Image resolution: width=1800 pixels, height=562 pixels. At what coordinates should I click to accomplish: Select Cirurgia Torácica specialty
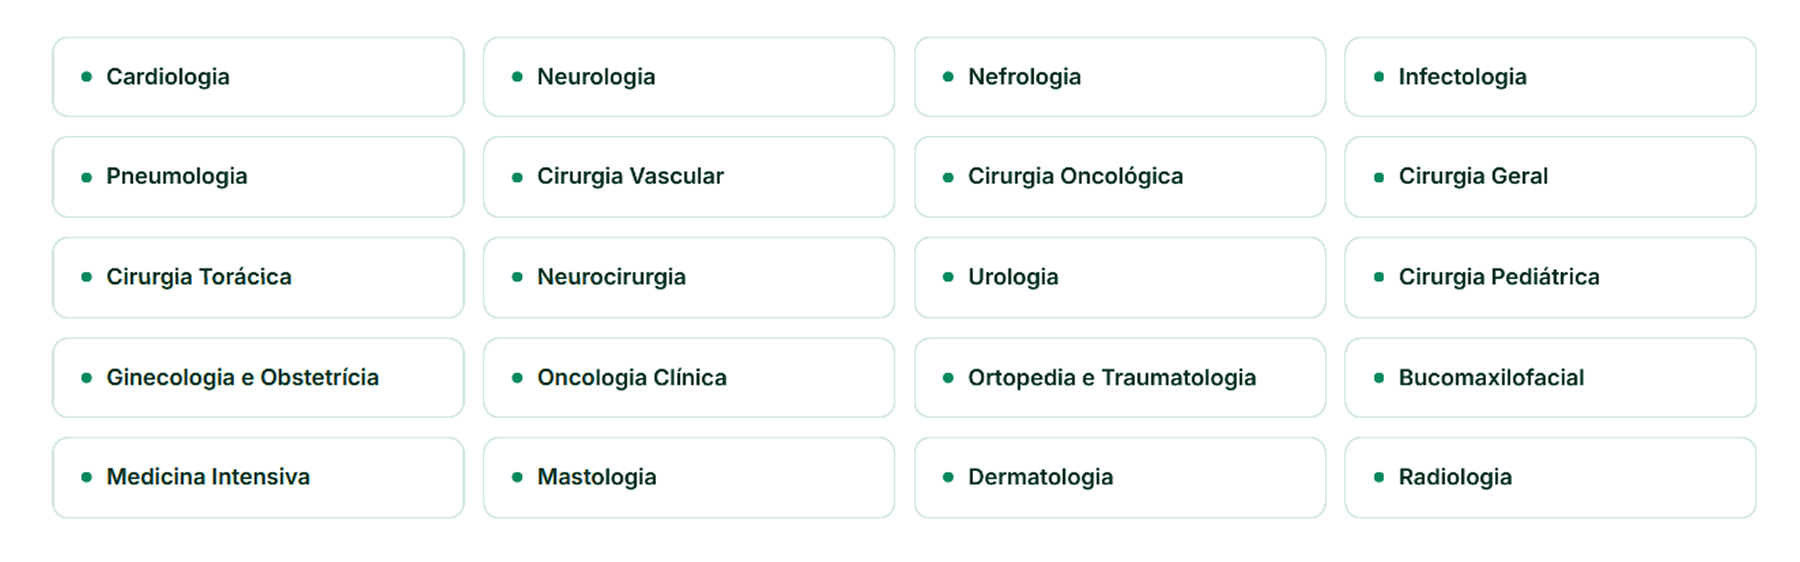[258, 277]
